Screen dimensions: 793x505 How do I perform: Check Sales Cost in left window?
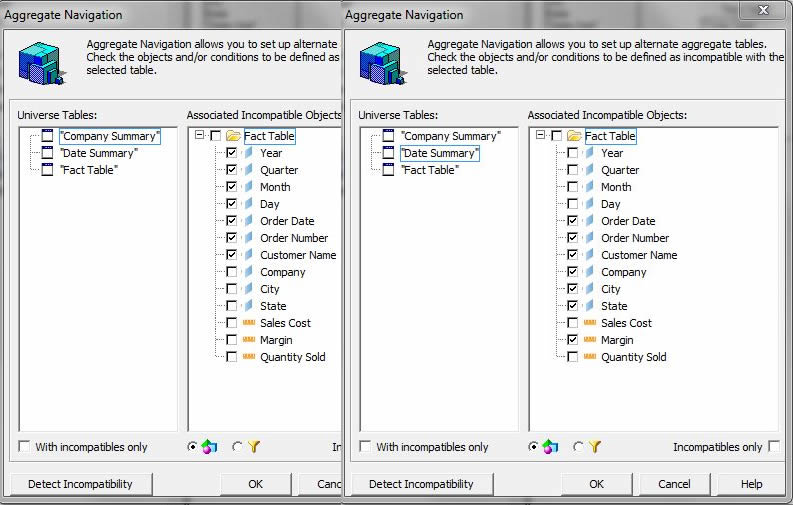(232, 323)
